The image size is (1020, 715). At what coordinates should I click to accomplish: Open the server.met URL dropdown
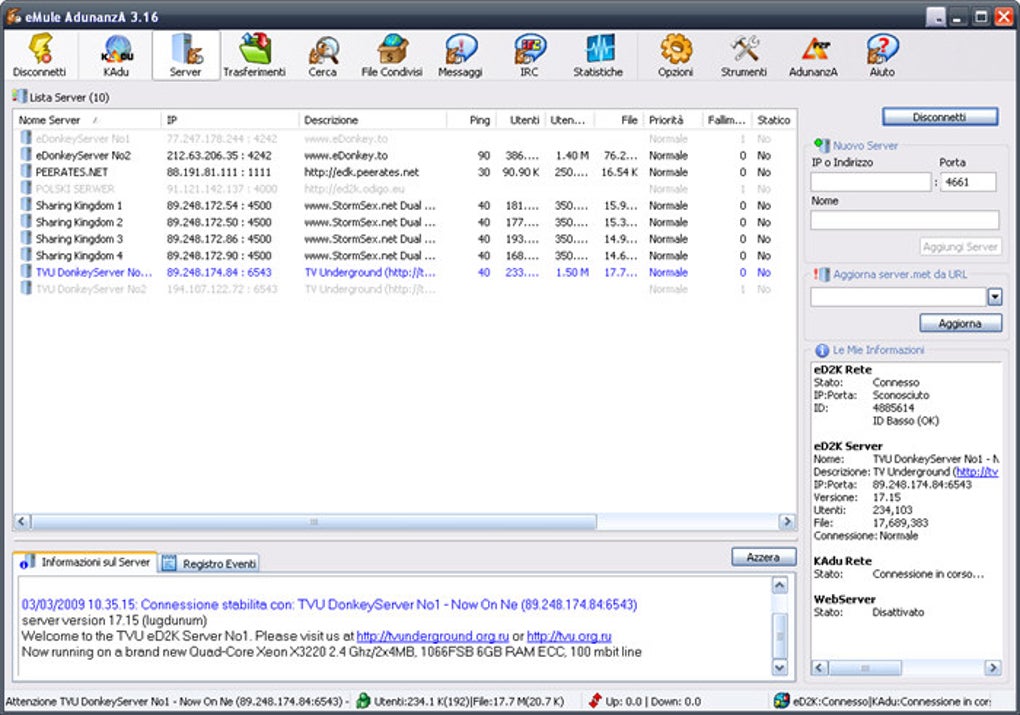pyautogui.click(x=995, y=297)
